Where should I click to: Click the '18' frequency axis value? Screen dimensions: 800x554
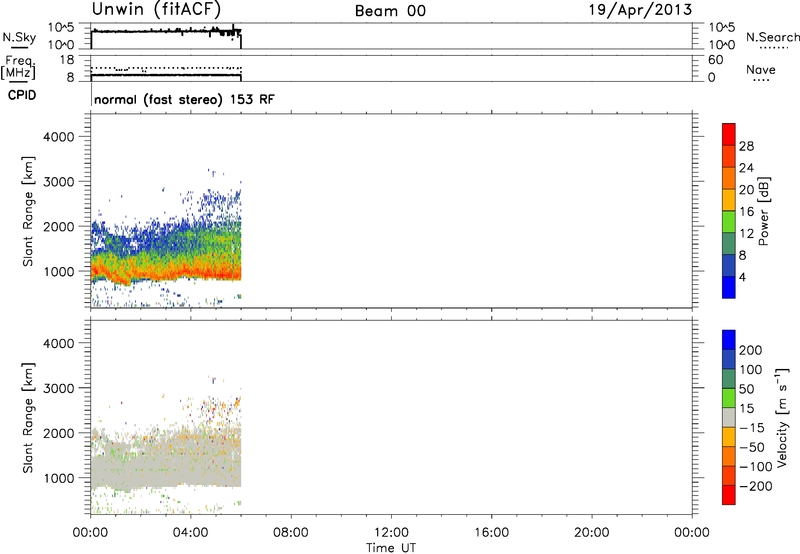click(67, 60)
